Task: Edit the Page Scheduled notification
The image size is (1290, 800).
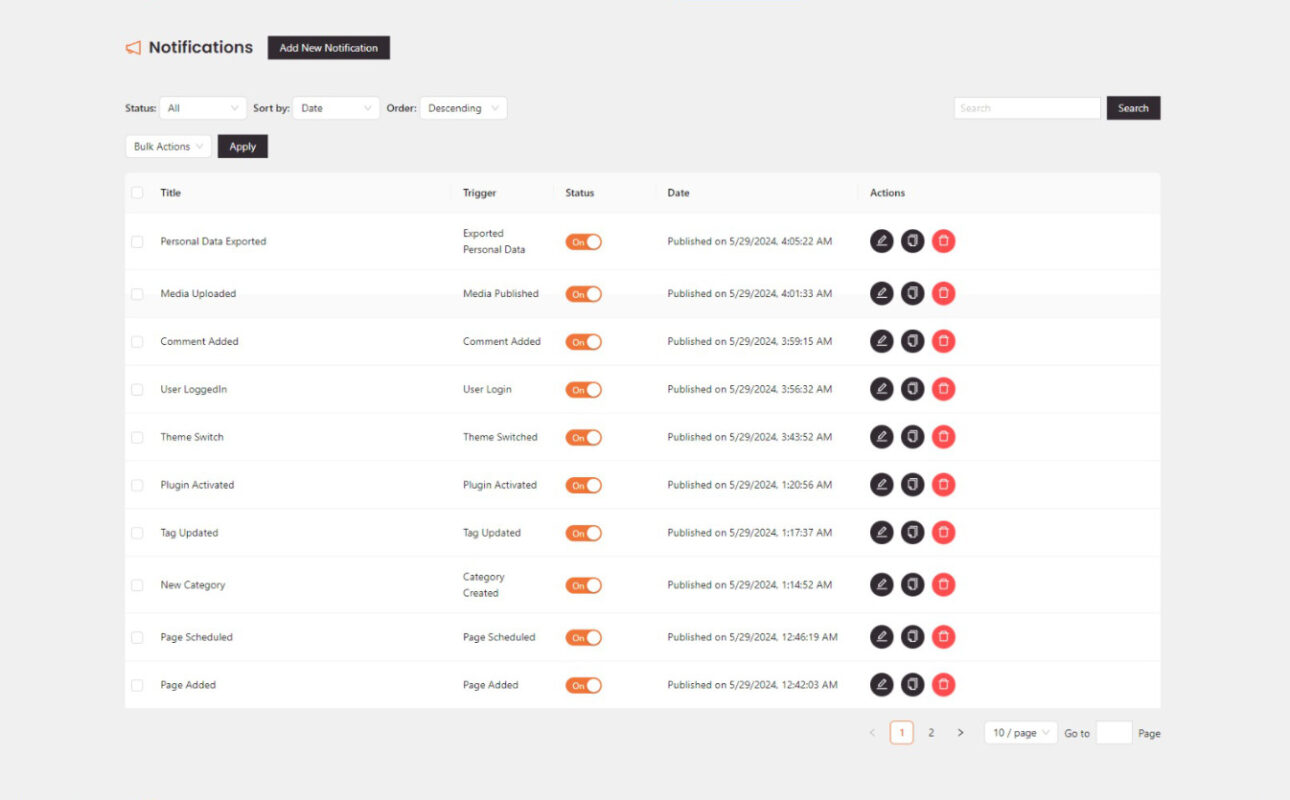Action: [881, 636]
